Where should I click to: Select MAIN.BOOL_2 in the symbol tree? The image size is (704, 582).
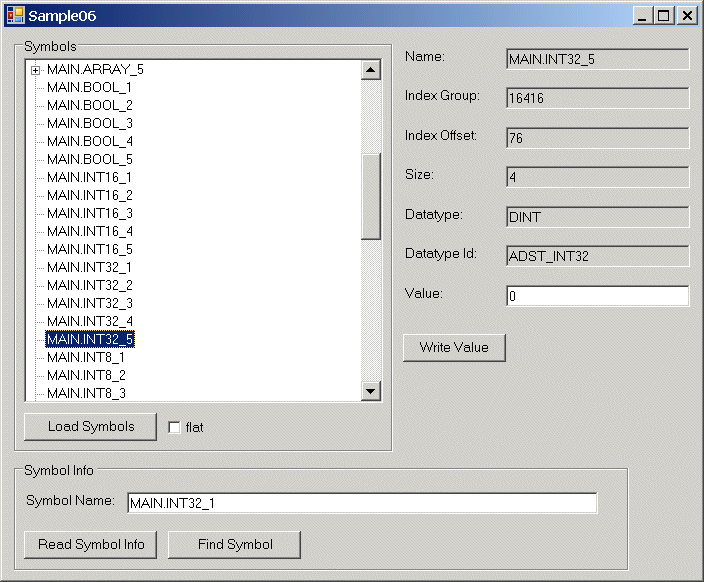point(89,105)
